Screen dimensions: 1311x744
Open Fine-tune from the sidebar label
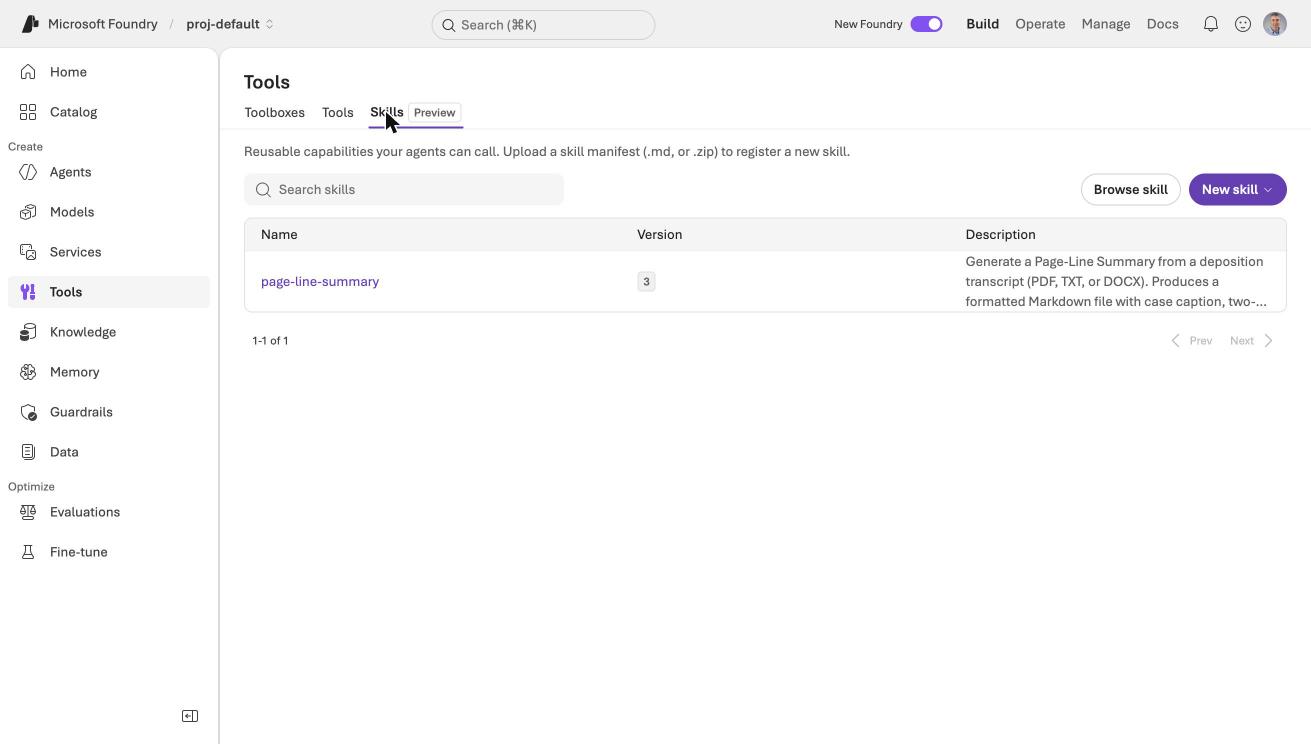click(x=79, y=552)
